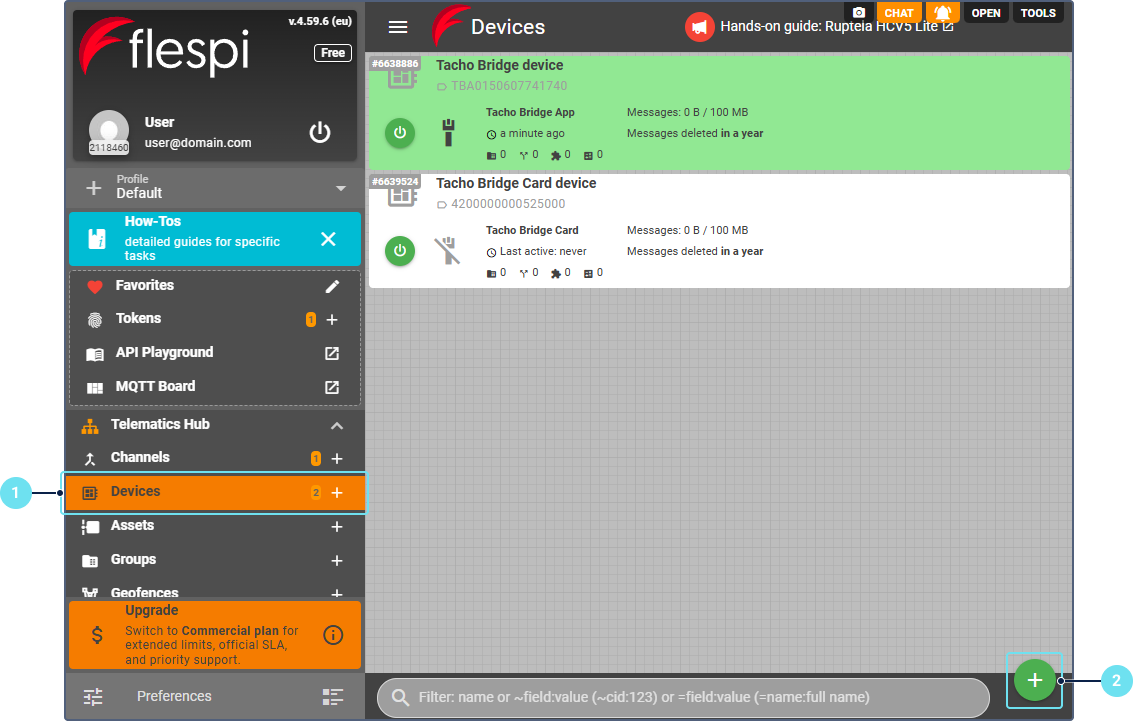Add a new group with plus icon
This screenshot has width=1133, height=721.
pyautogui.click(x=337, y=561)
